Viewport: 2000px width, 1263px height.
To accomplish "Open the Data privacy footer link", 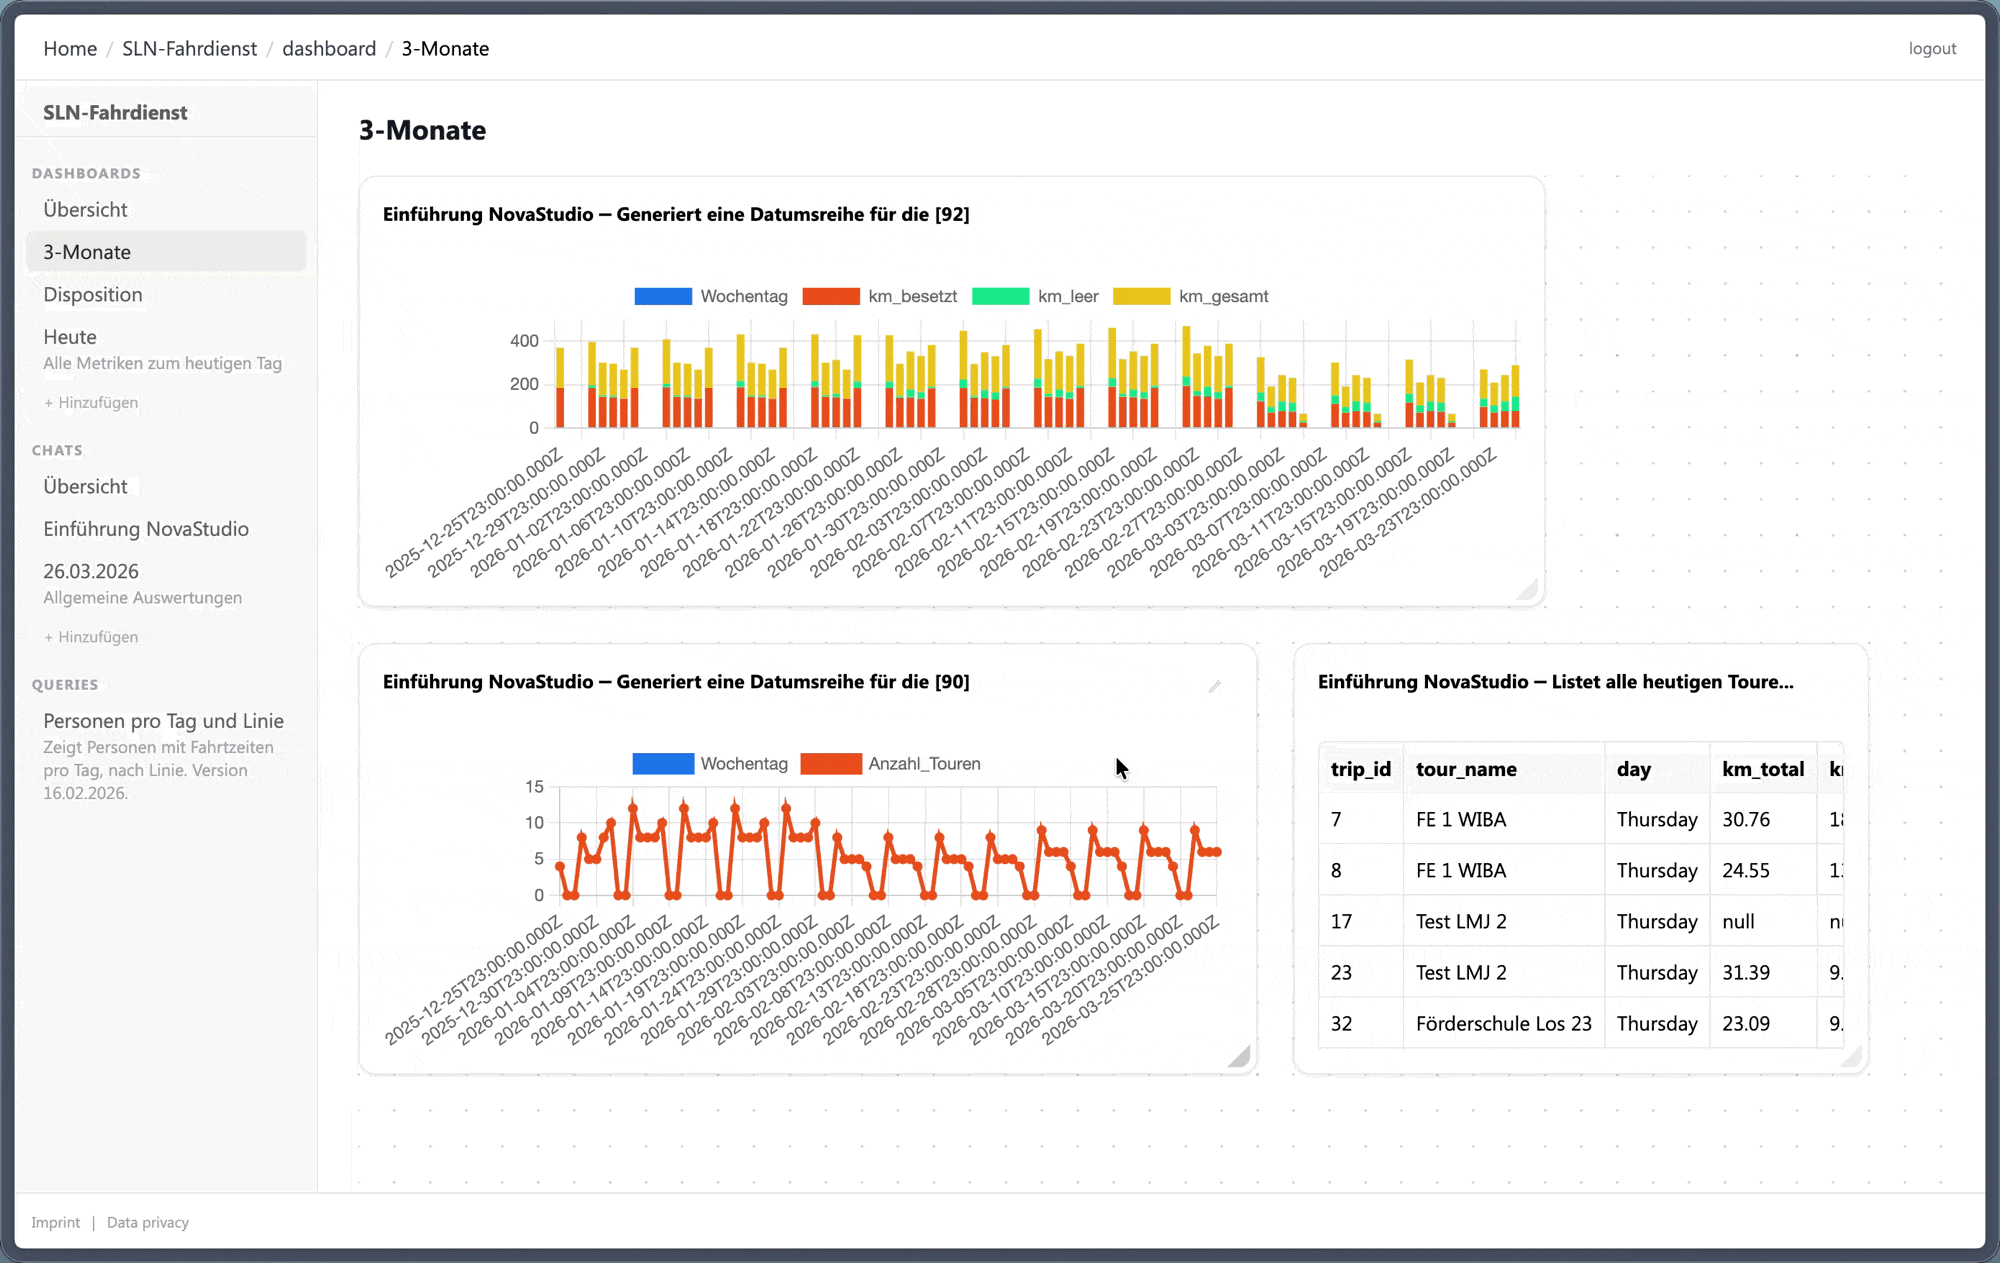I will point(148,1222).
